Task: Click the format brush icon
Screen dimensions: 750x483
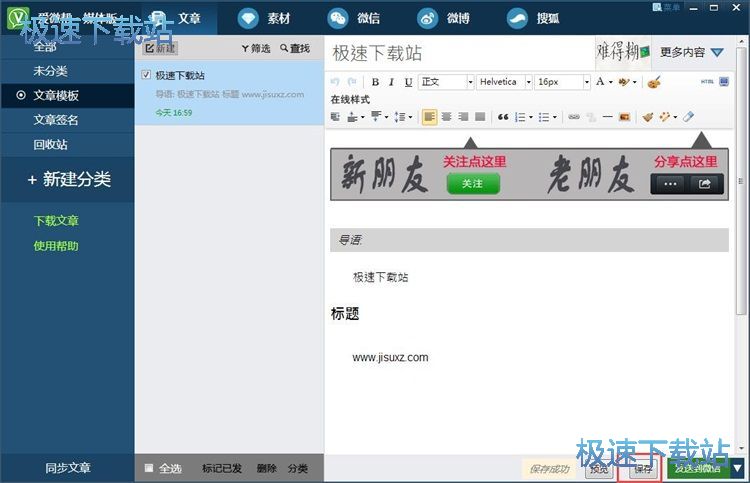Action: [648, 117]
